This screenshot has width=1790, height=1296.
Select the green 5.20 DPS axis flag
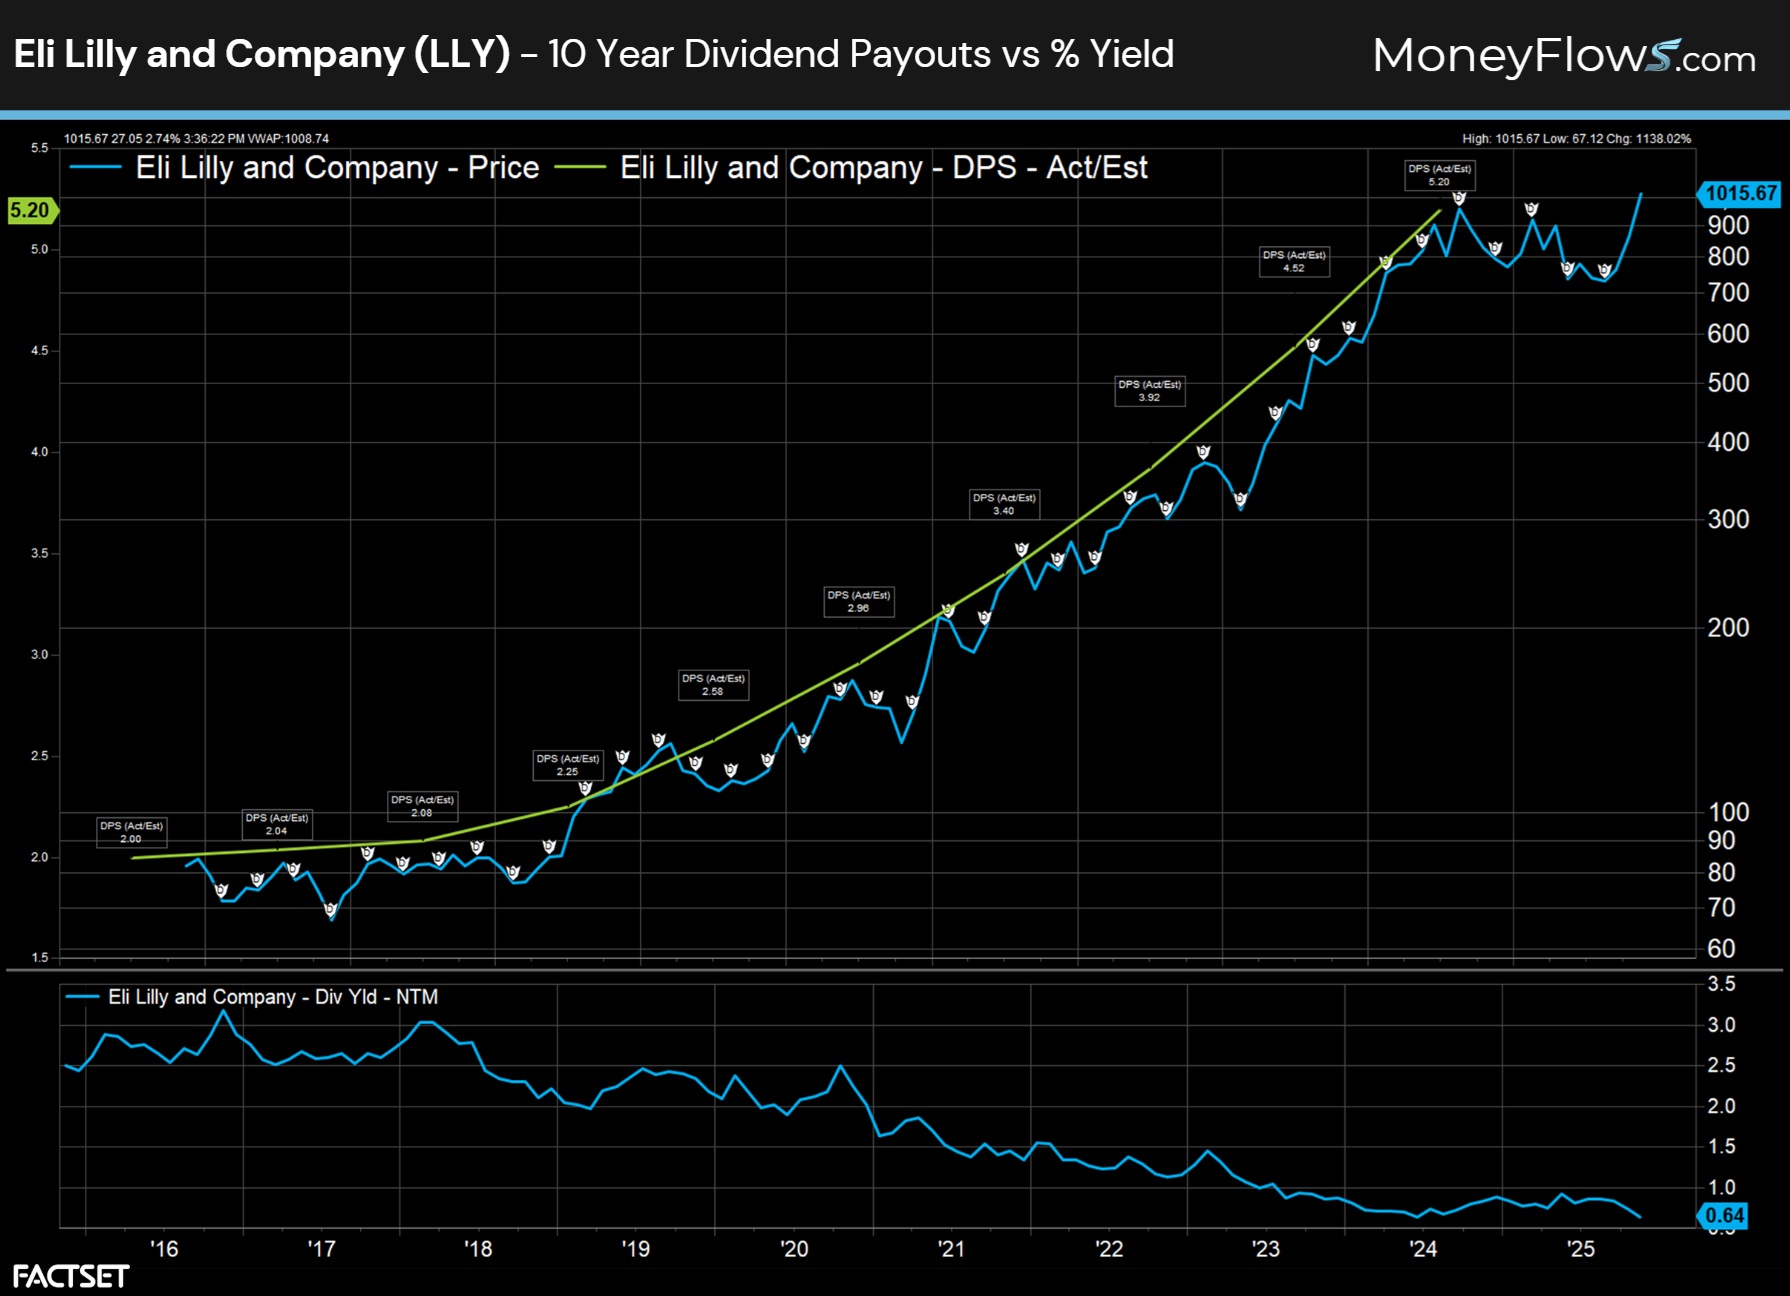pyautogui.click(x=31, y=211)
